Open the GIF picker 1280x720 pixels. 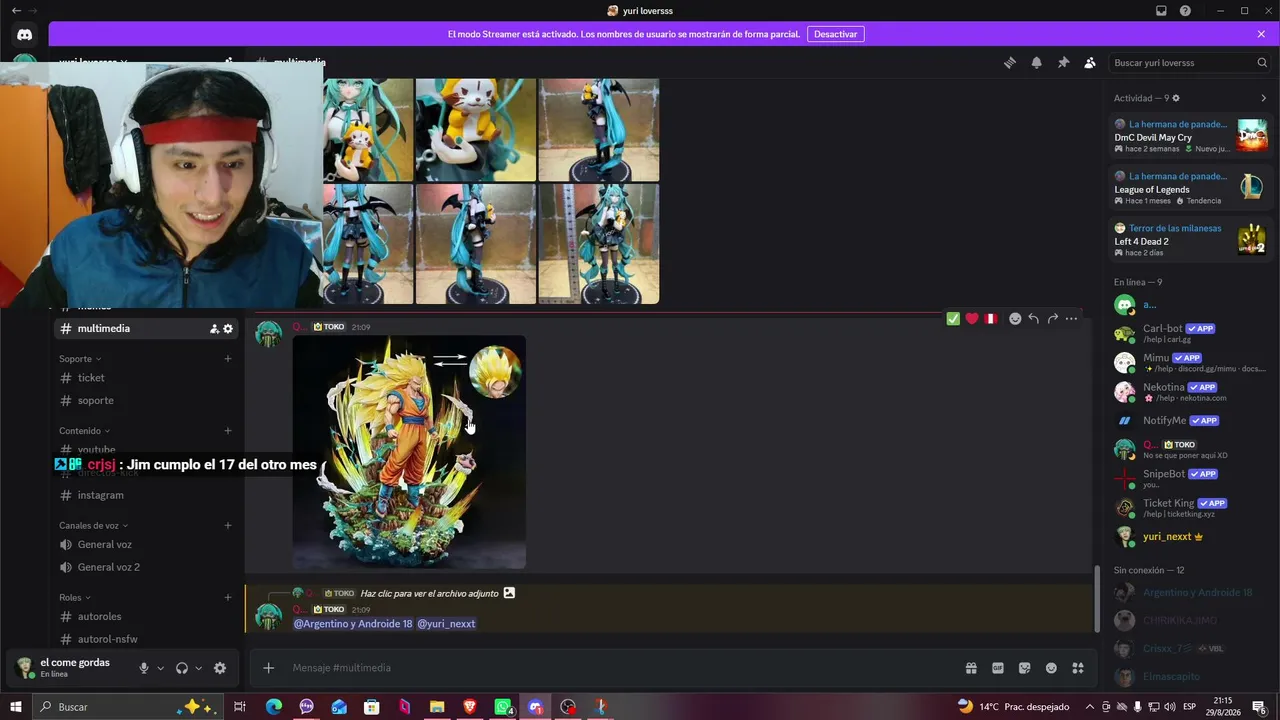(998, 668)
